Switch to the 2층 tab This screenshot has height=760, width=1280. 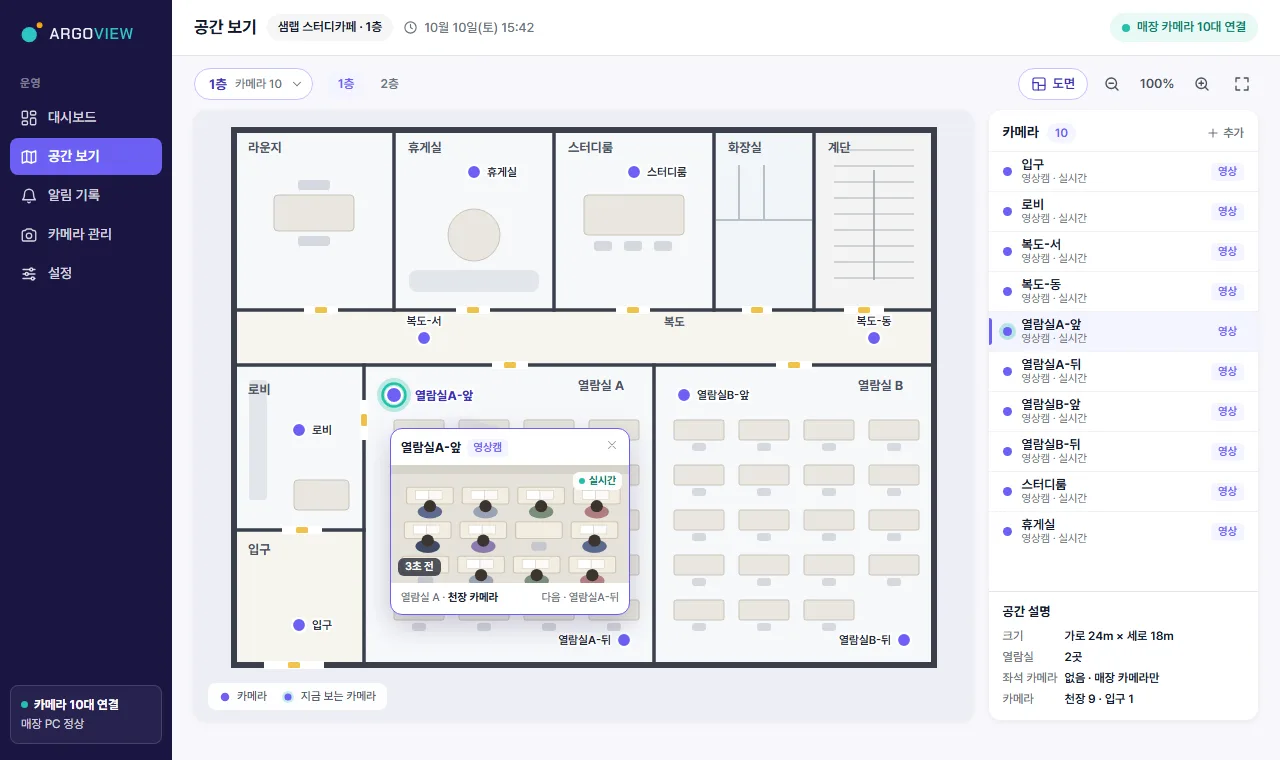point(389,84)
